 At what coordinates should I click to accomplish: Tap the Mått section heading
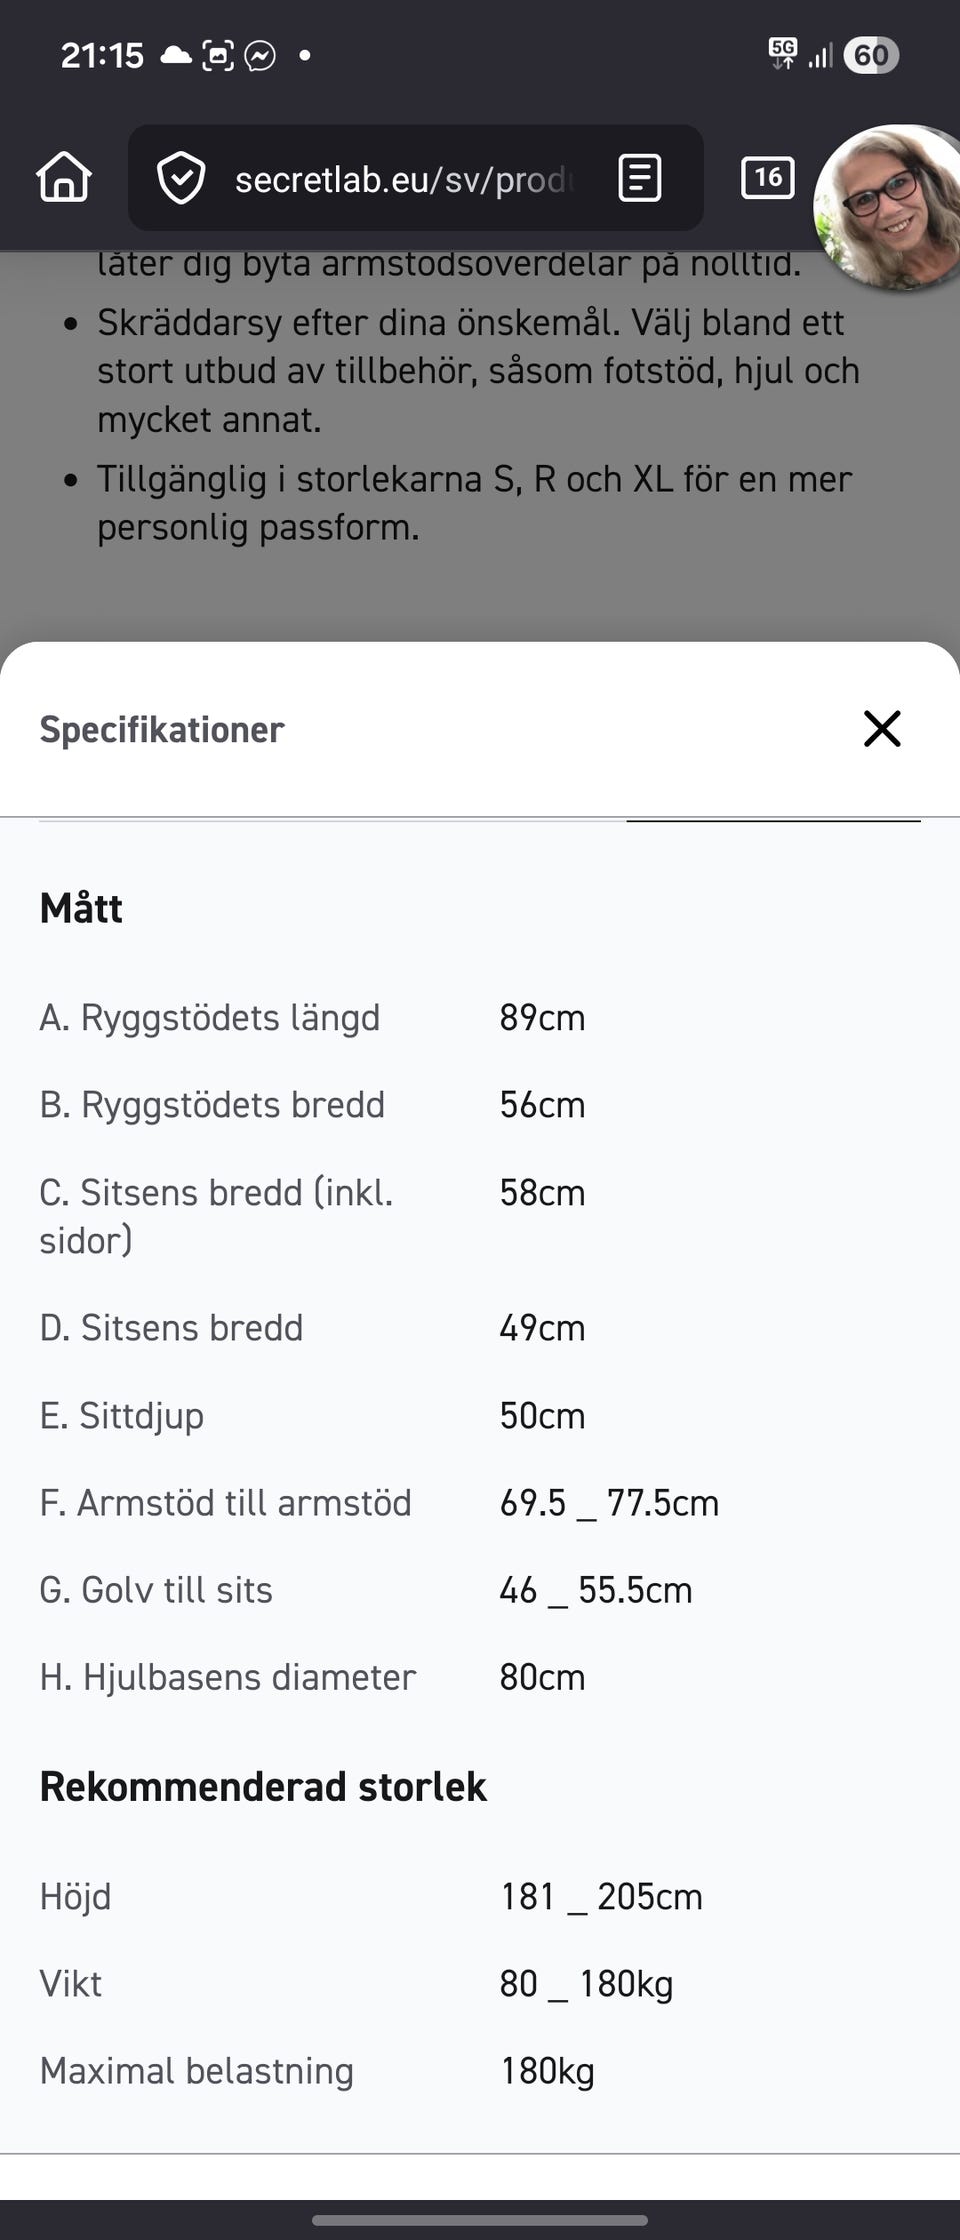coord(81,908)
